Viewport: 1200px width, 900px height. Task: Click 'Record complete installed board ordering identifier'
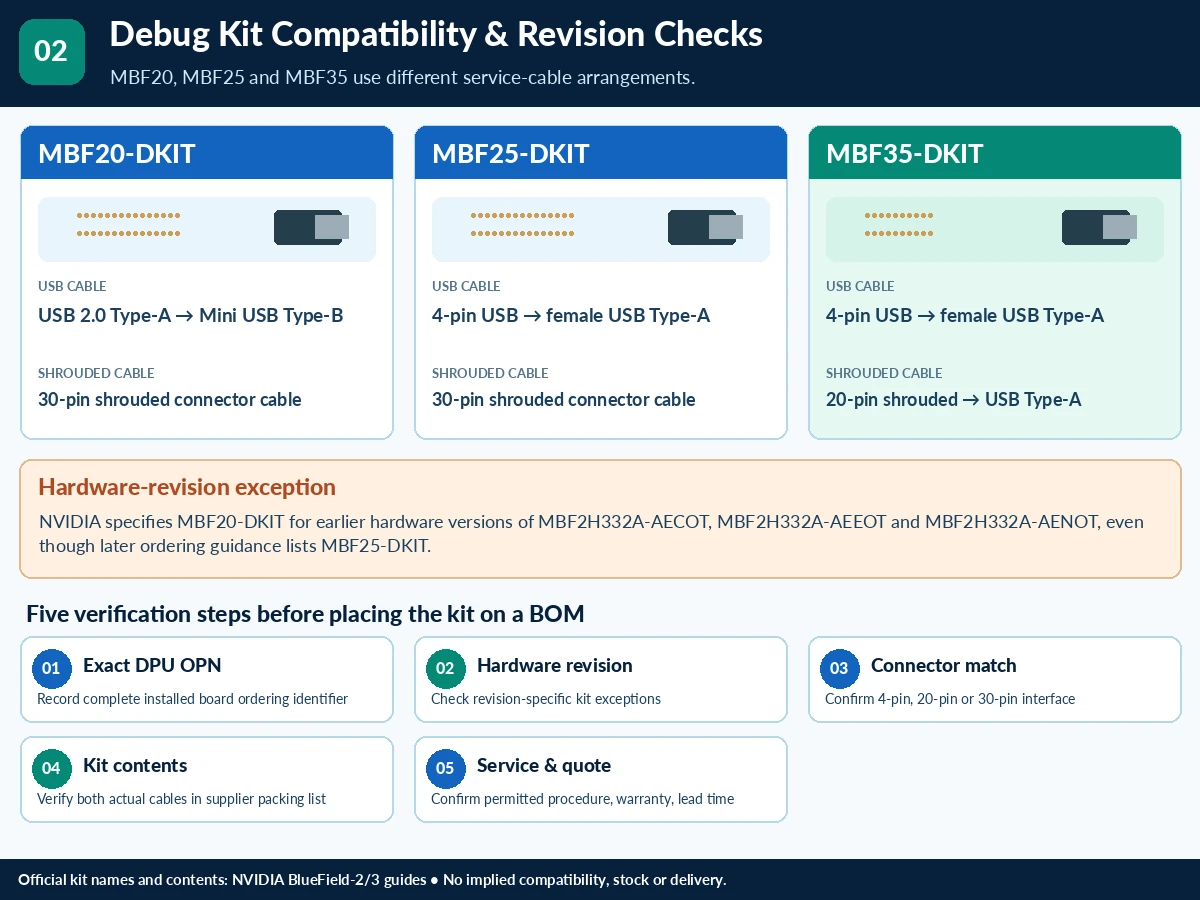point(192,699)
